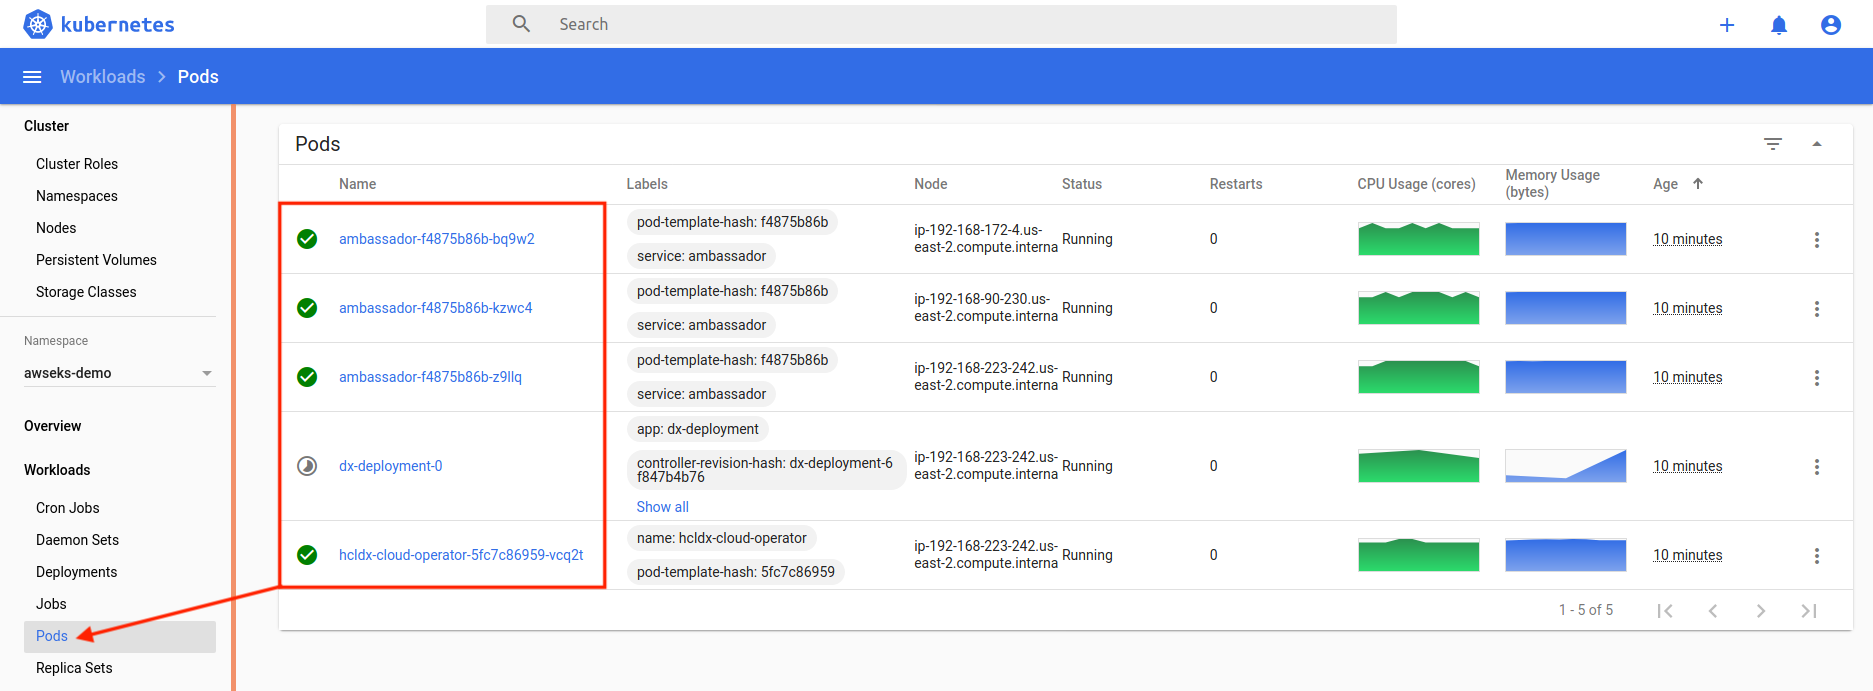Image resolution: width=1873 pixels, height=691 pixels.
Task: Select Deployments in the sidebar
Action: coord(76,572)
